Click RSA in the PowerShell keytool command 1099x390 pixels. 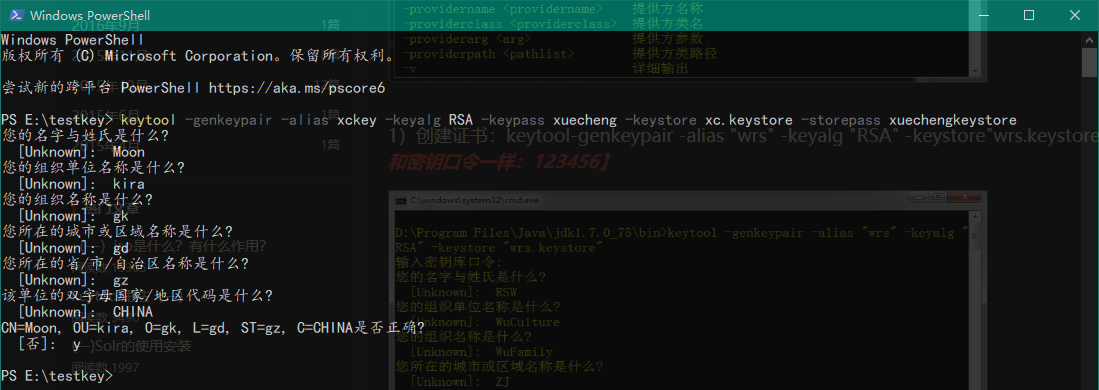point(460,120)
